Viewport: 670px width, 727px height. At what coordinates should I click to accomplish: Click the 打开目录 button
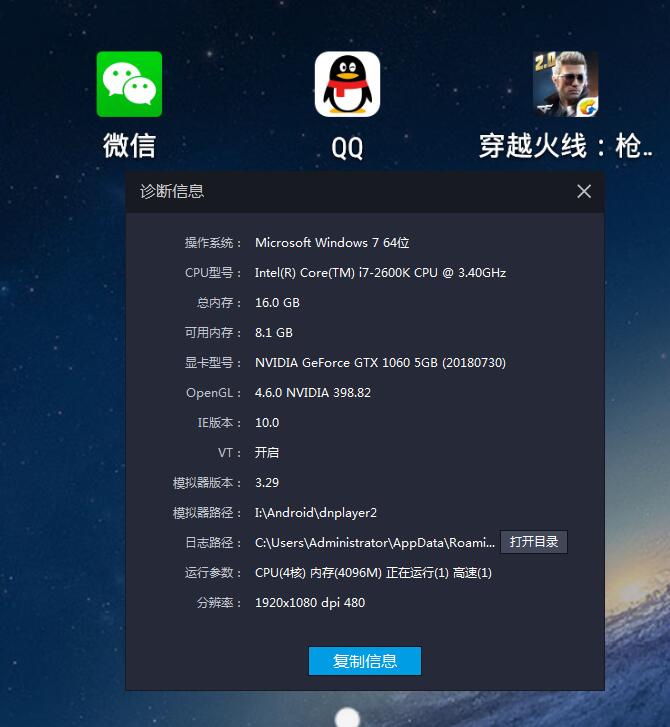pyautogui.click(x=534, y=542)
